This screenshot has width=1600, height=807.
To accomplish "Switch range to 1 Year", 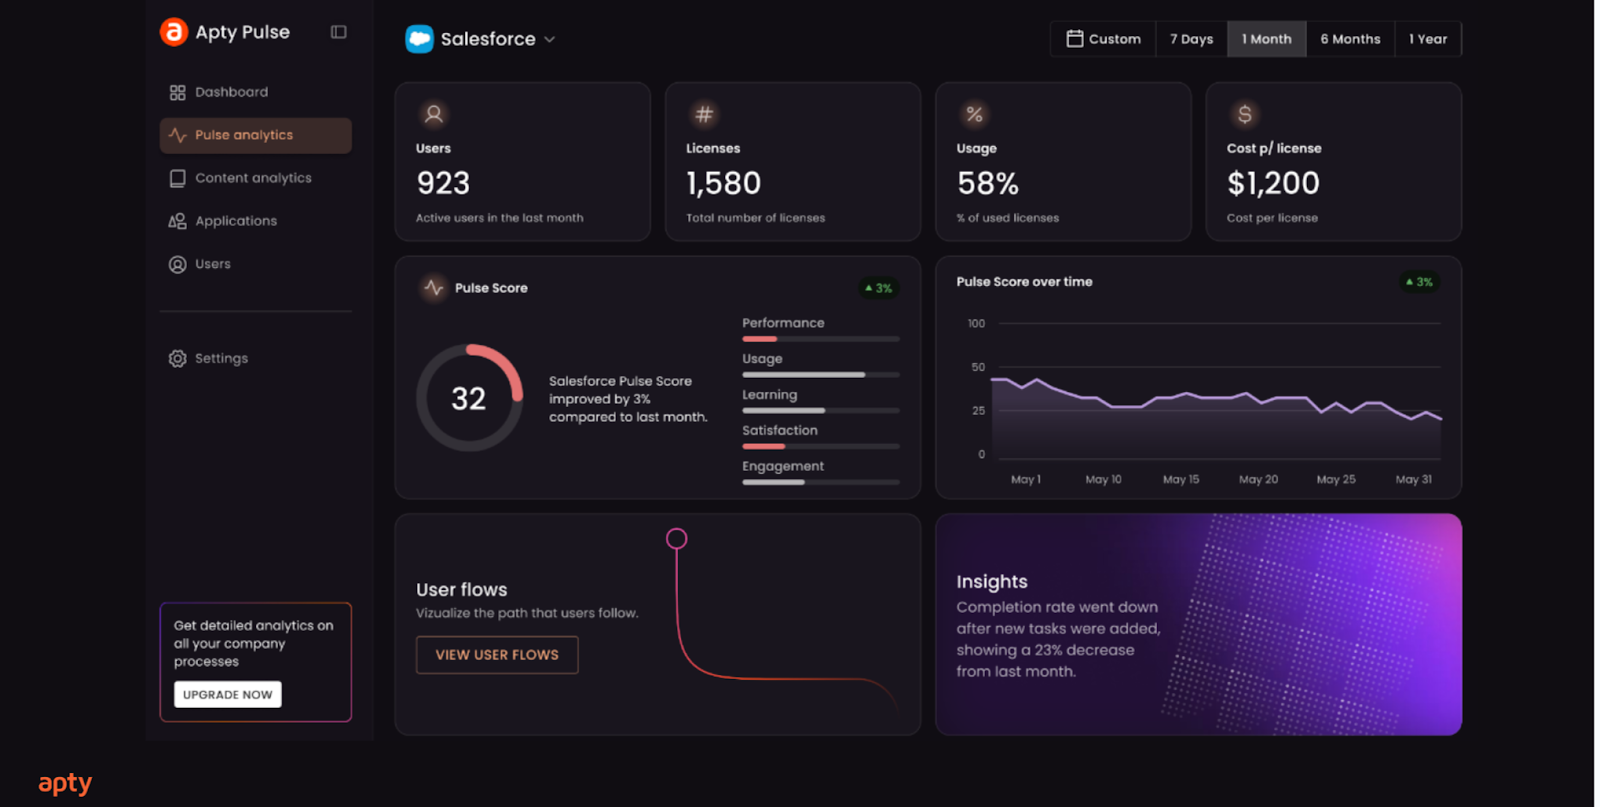I will (1428, 39).
